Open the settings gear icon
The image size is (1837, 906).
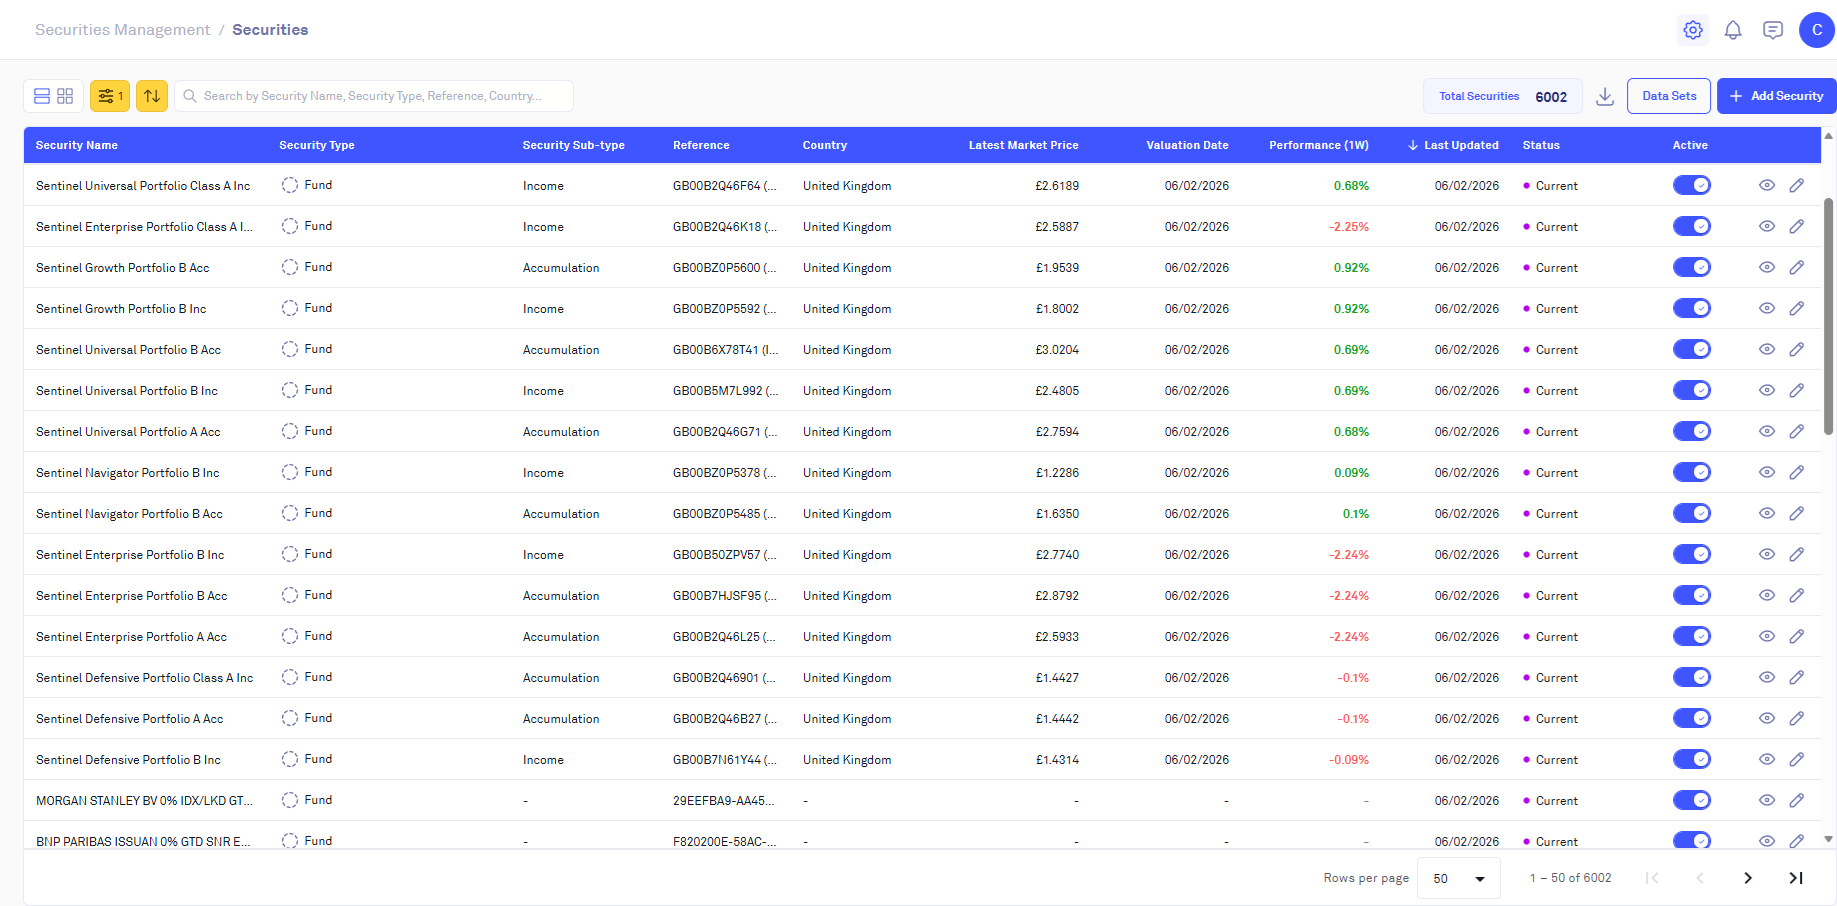tap(1692, 30)
